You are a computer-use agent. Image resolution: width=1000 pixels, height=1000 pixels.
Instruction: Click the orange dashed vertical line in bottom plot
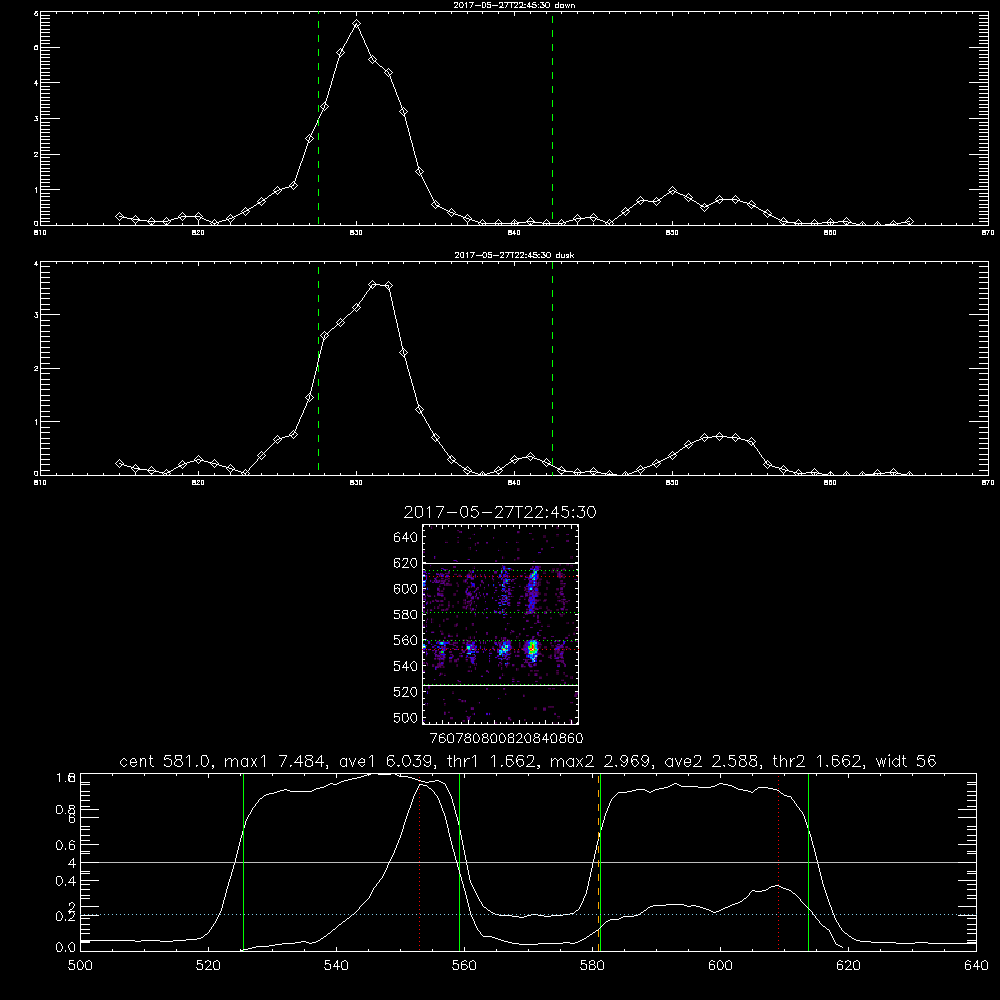598,862
